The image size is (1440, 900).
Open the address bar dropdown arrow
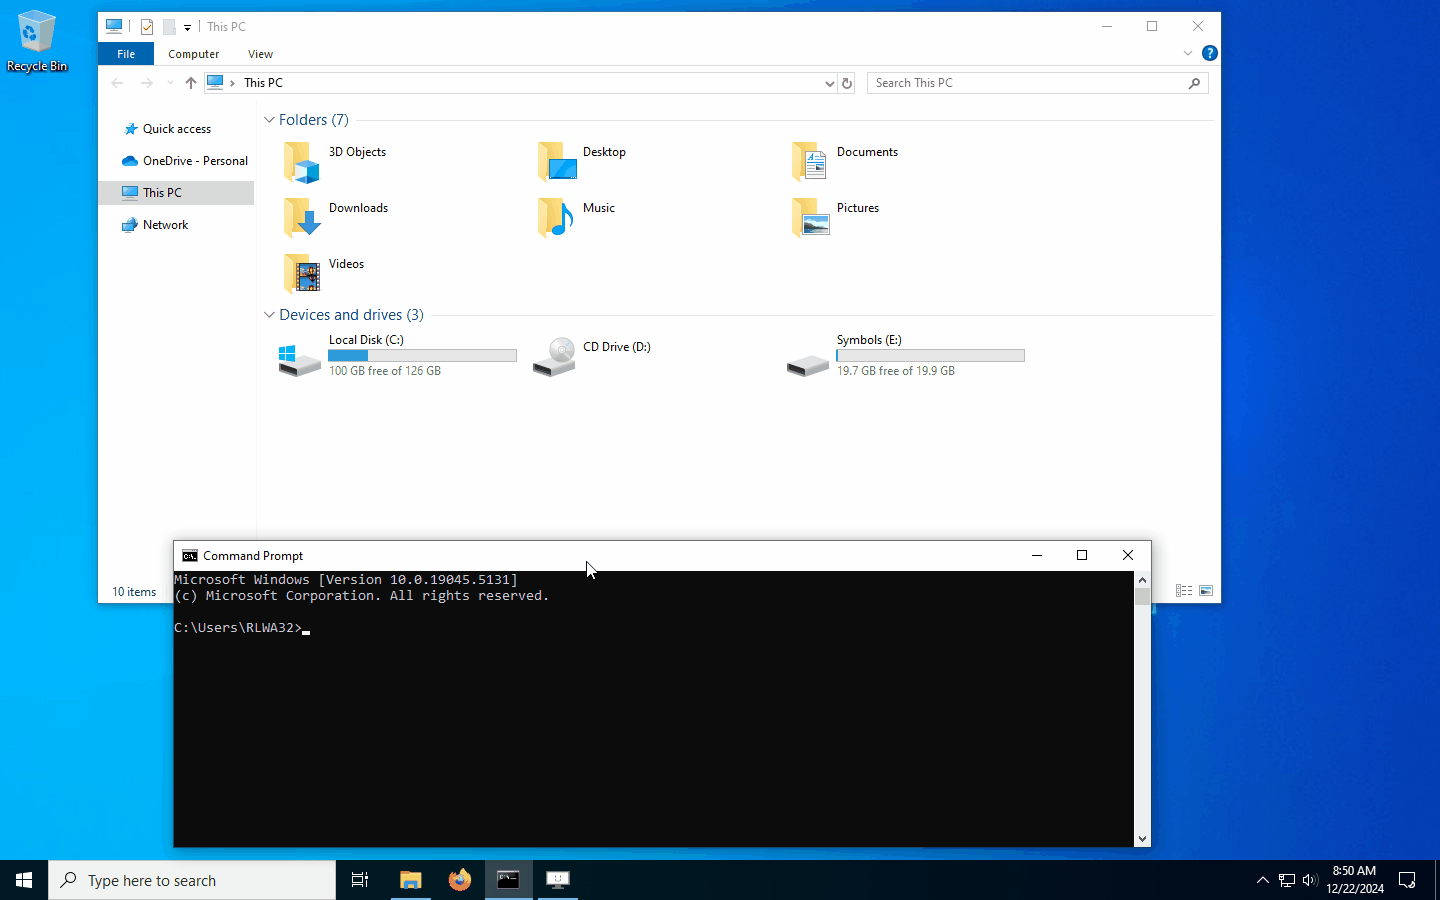[x=829, y=83]
